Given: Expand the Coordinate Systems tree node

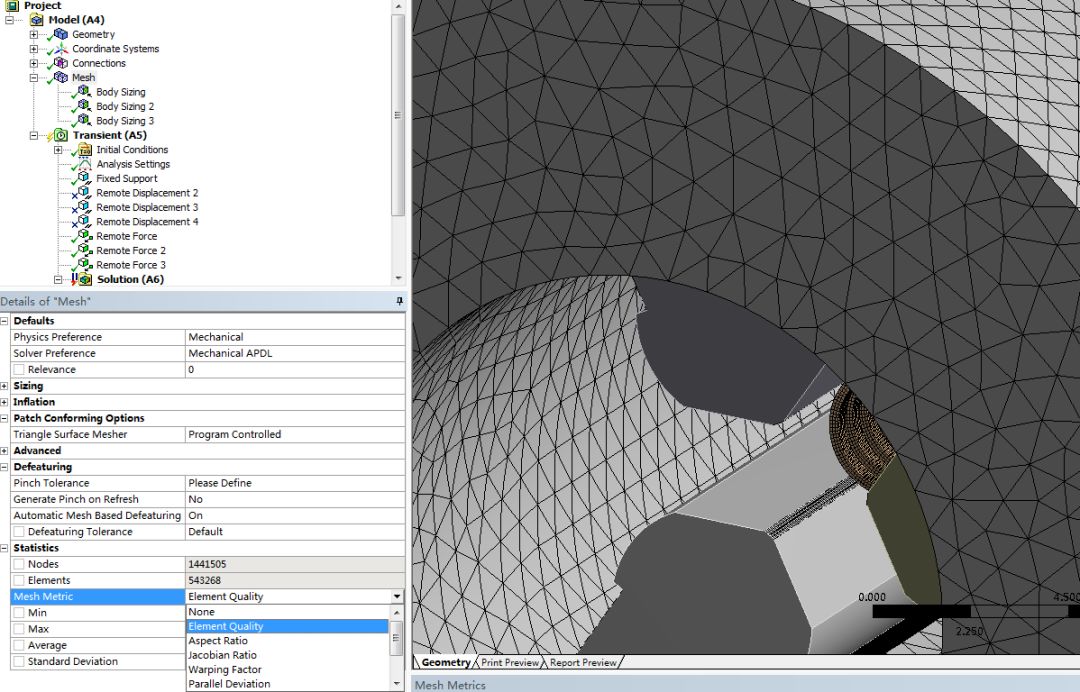Looking at the screenshot, I should coord(34,49).
